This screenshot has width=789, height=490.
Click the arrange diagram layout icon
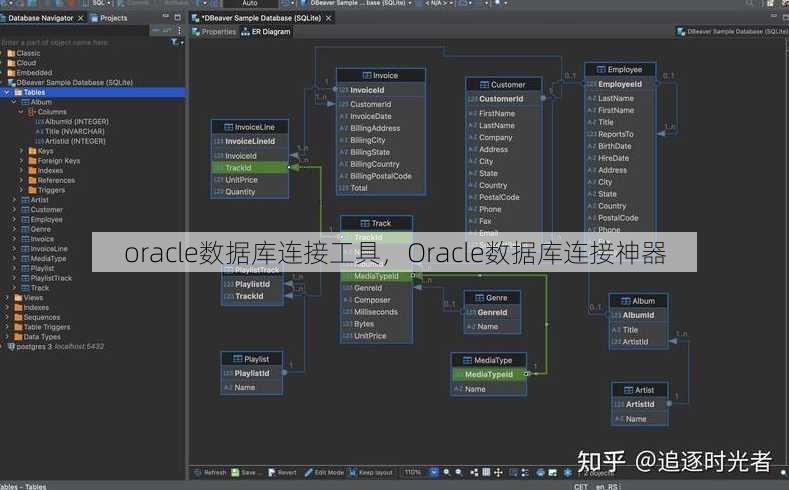click(474, 472)
